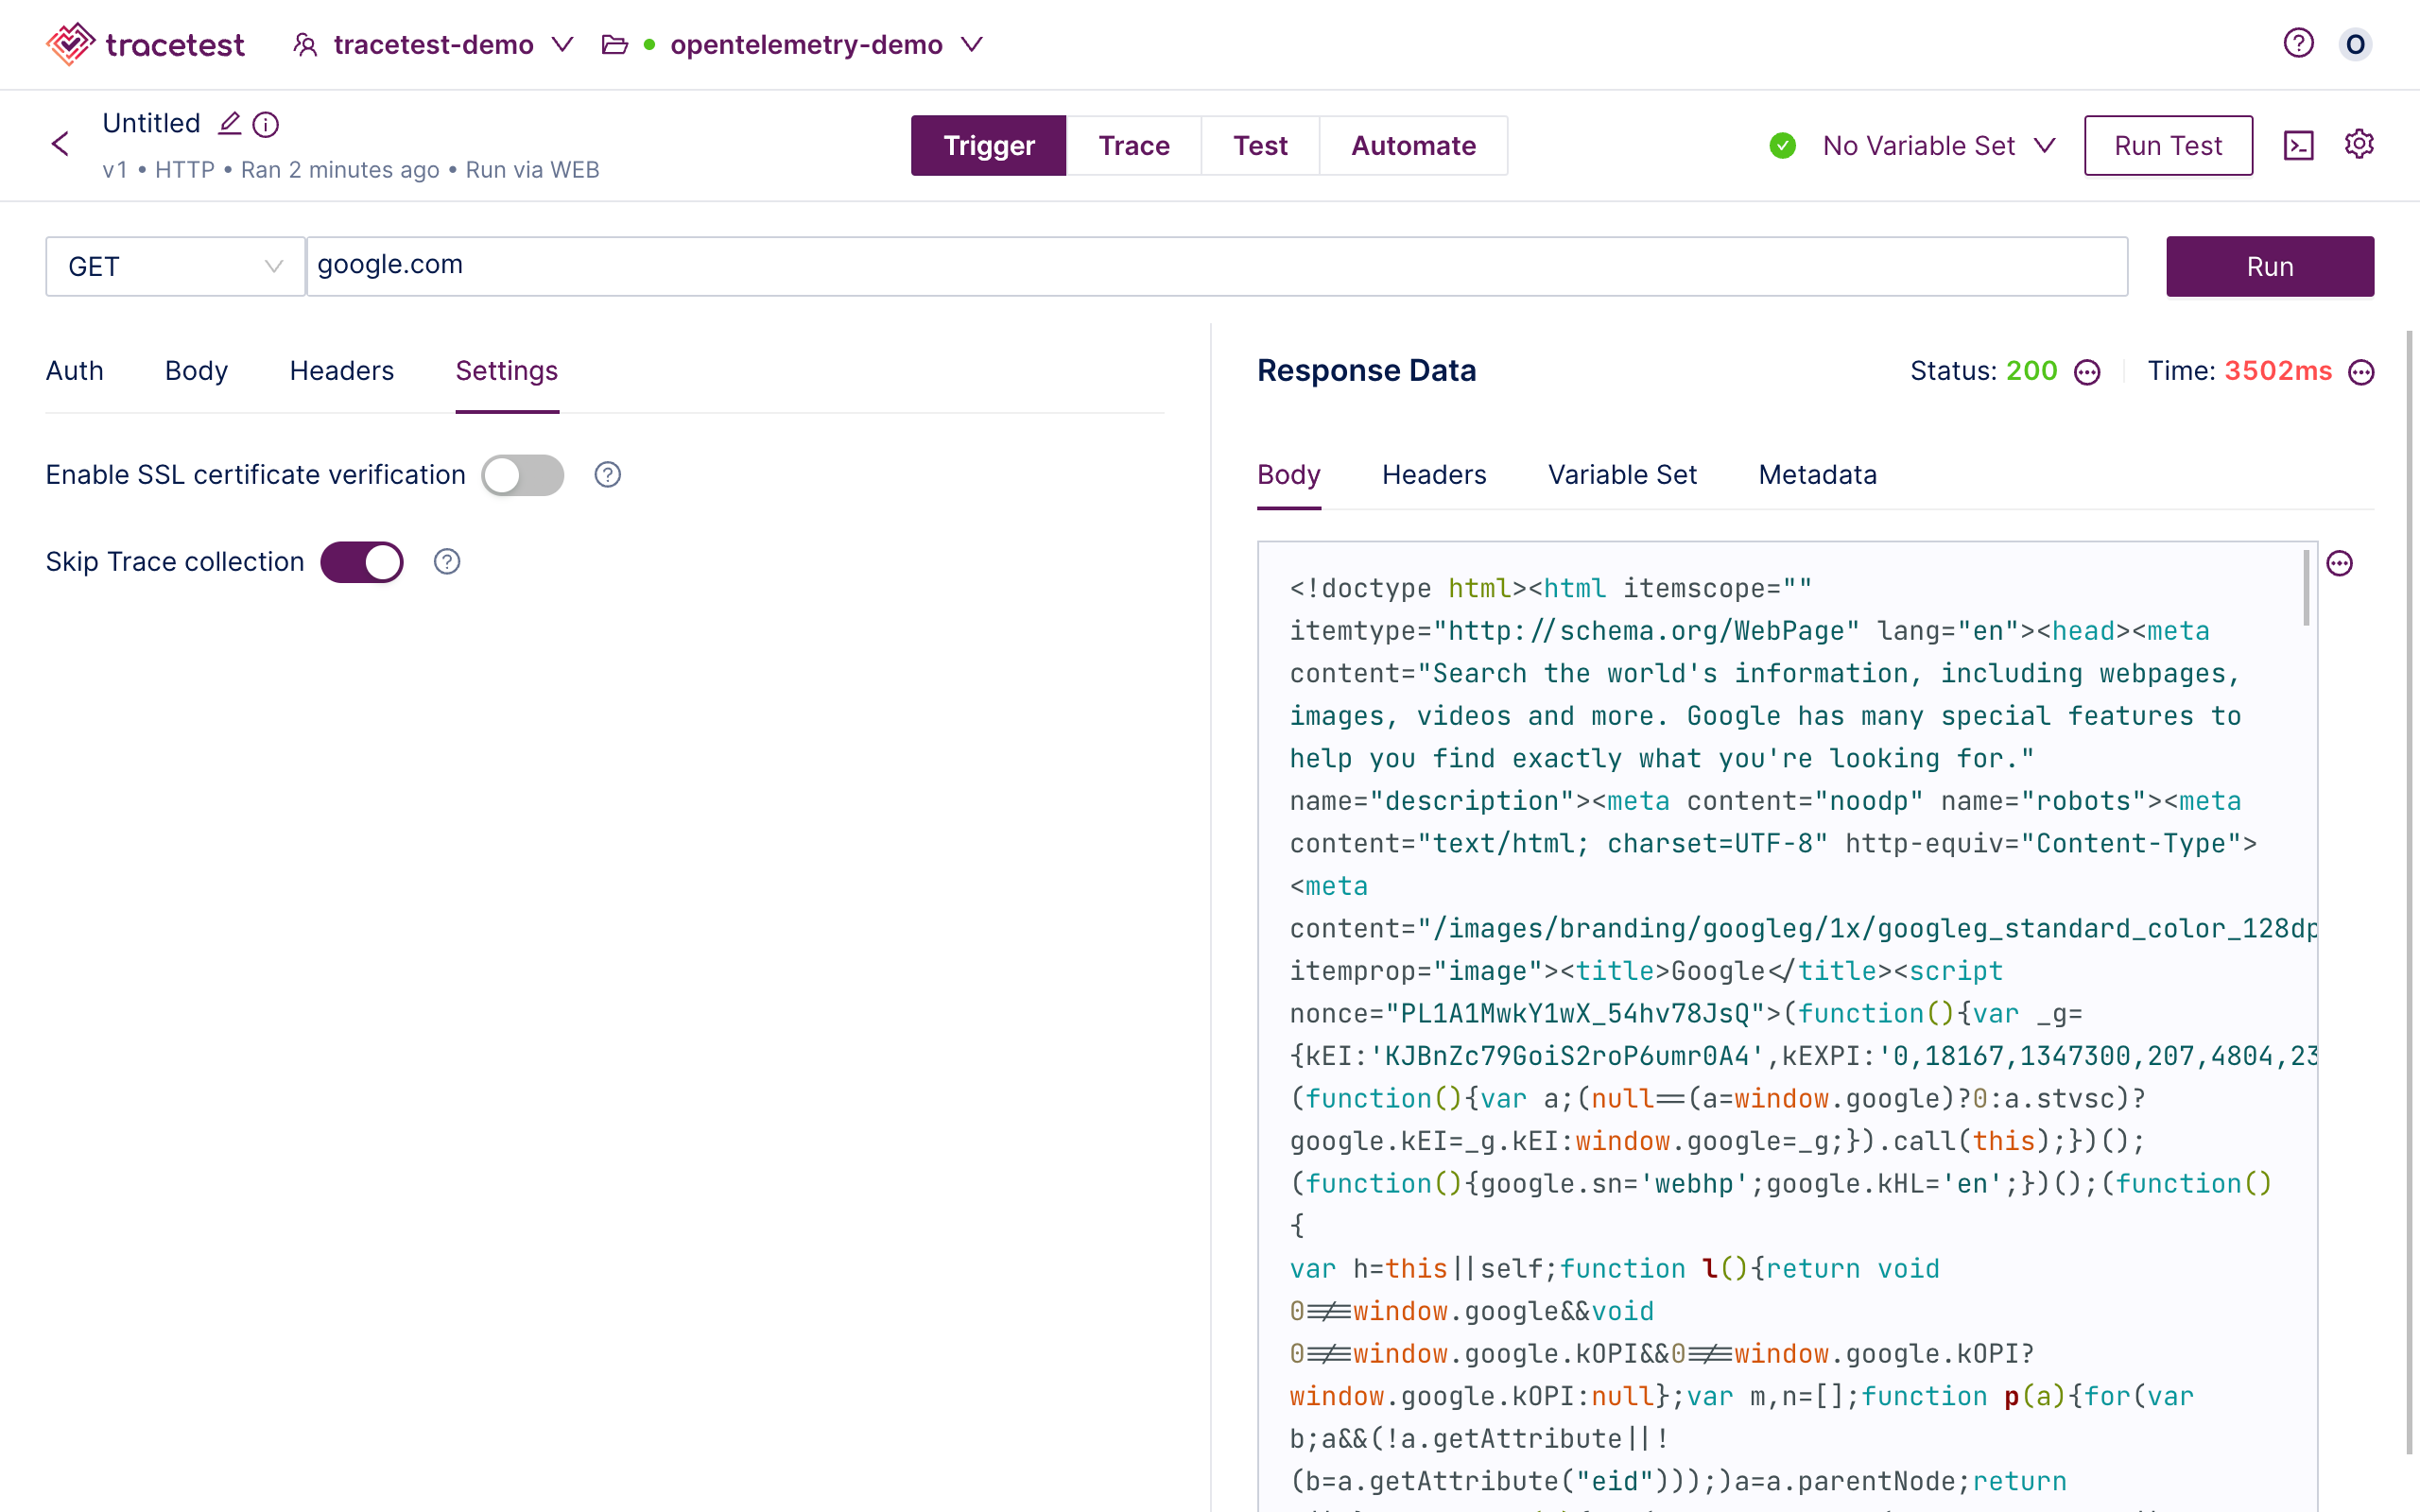Image resolution: width=2420 pixels, height=1512 pixels.
Task: Click the Run Test button
Action: click(2168, 146)
